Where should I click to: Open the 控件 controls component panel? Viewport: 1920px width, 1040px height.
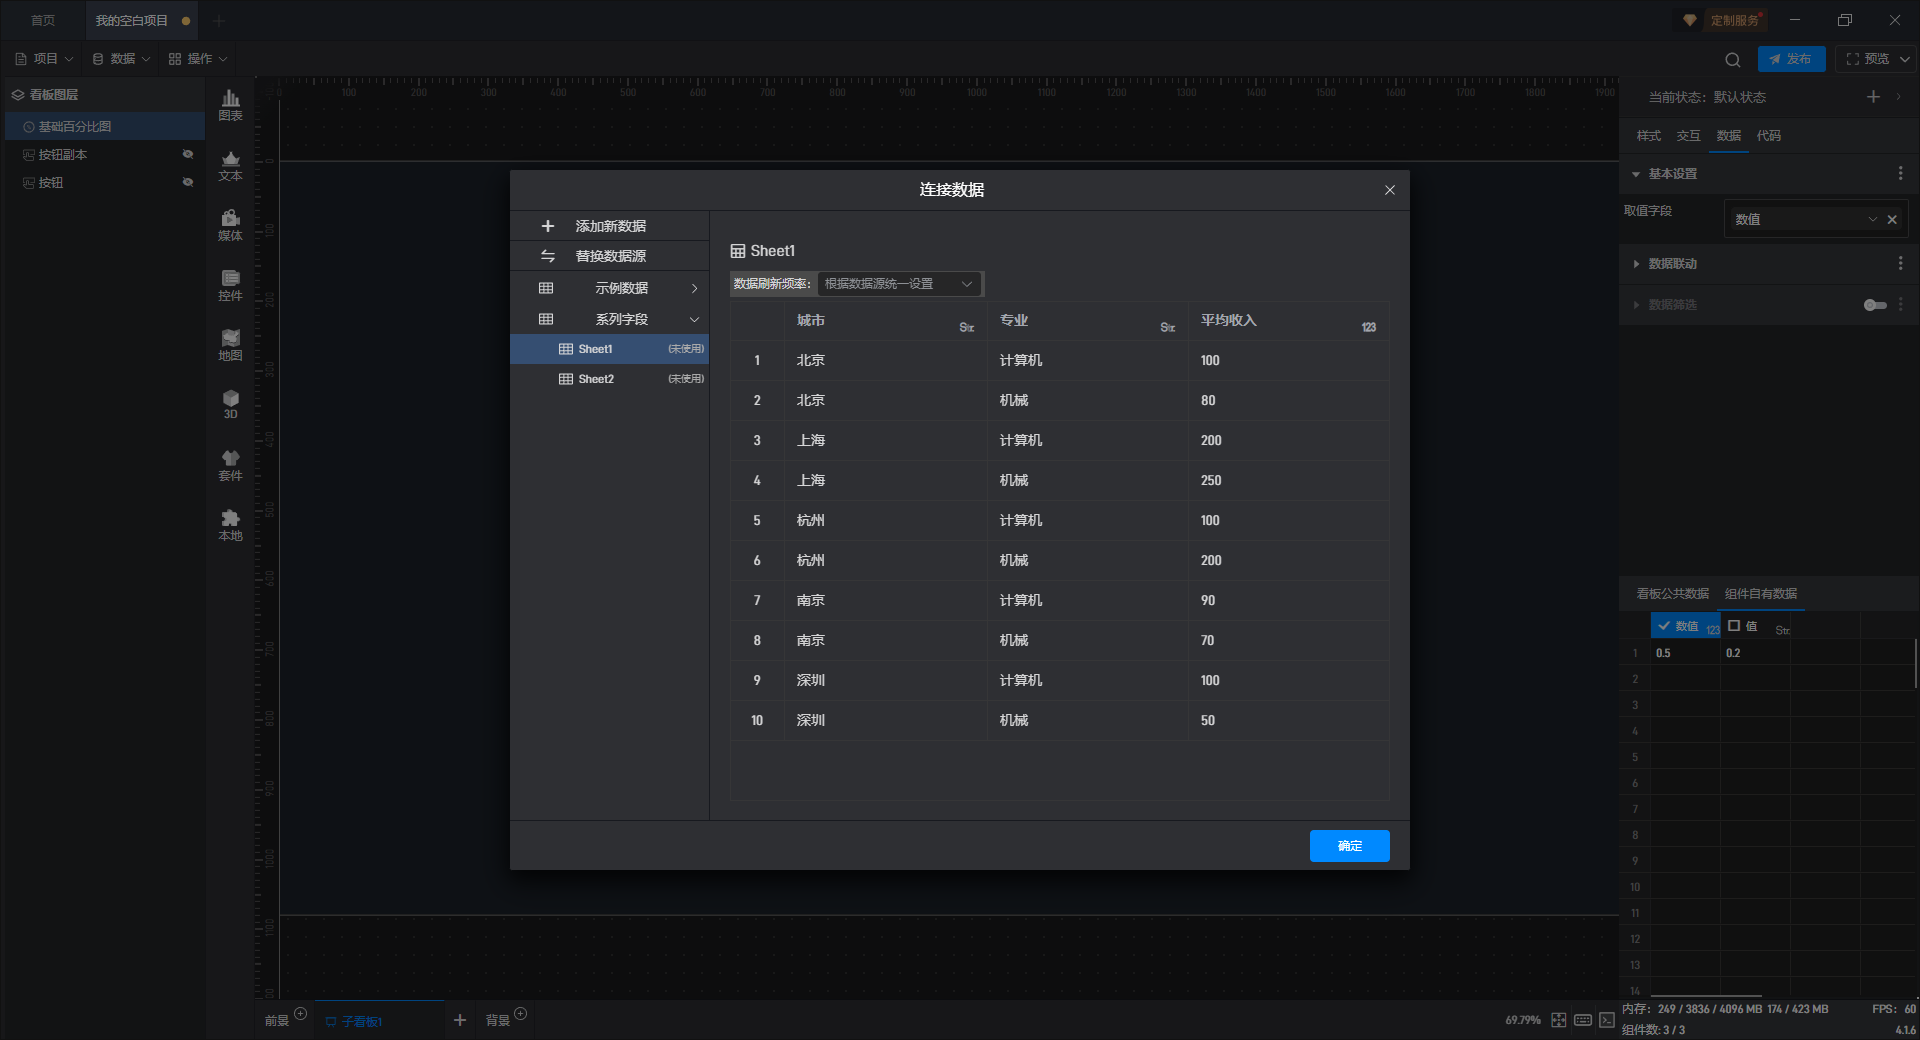[x=230, y=284]
